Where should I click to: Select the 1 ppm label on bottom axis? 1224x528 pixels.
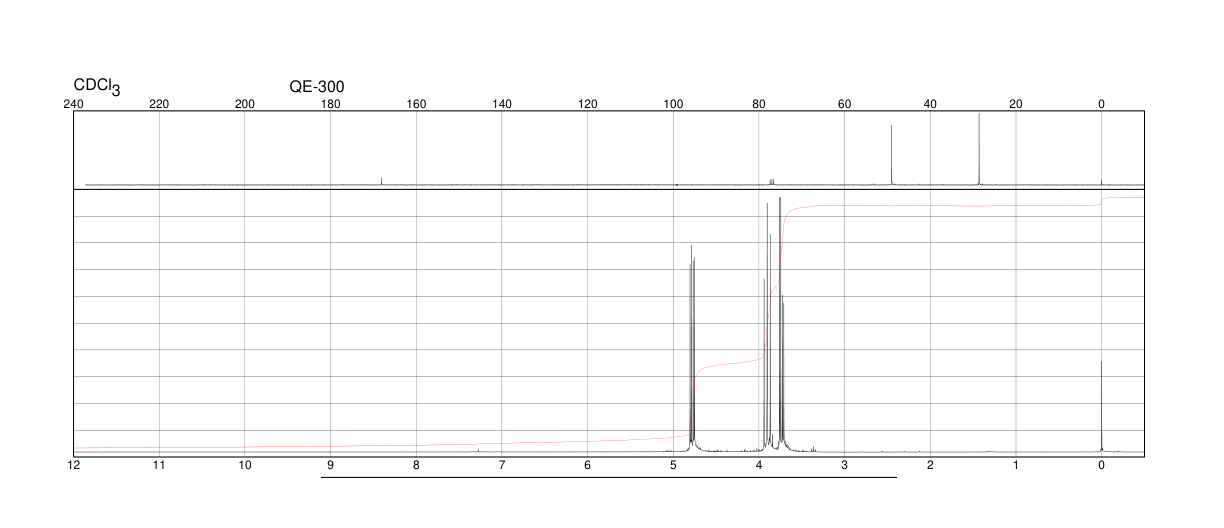click(1016, 465)
